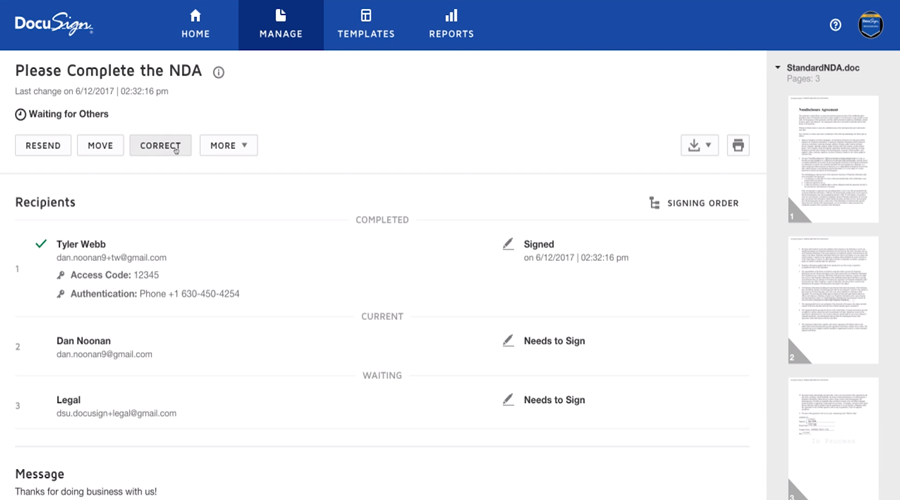Viewport: 900px width, 500px height.
Task: Open the user profile avatar
Action: pyautogui.click(x=872, y=25)
